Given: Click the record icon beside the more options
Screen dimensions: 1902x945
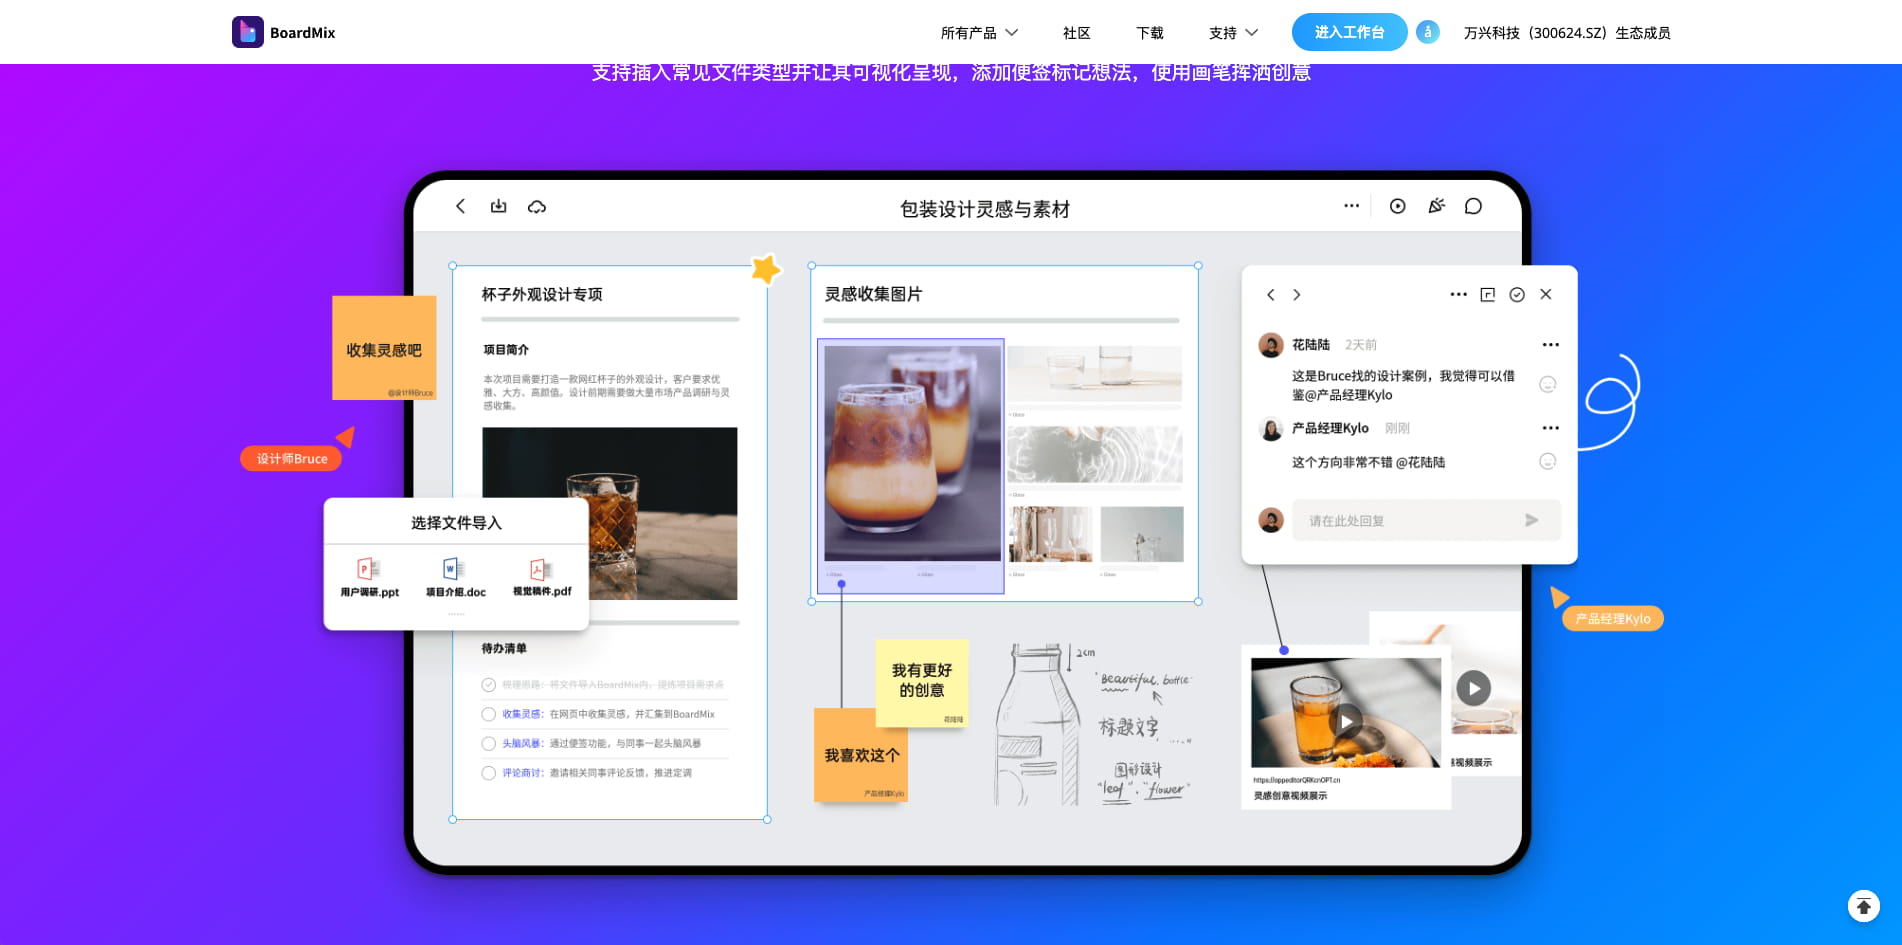Looking at the screenshot, I should [x=1397, y=206].
